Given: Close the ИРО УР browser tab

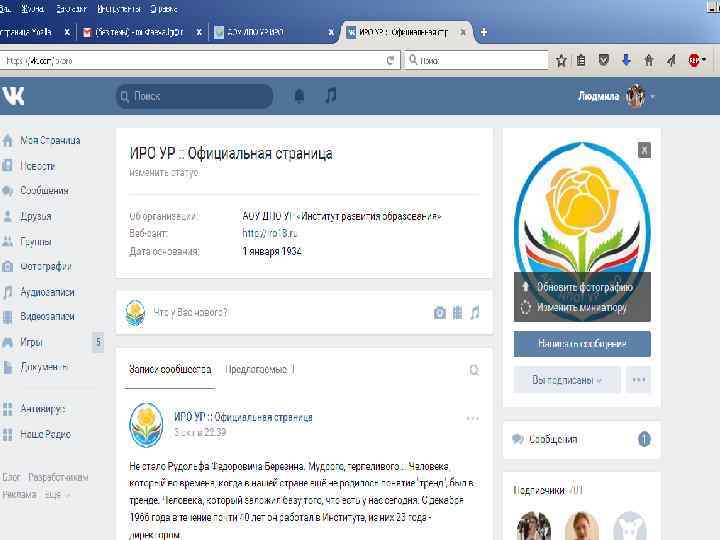Looking at the screenshot, I should point(463,32).
